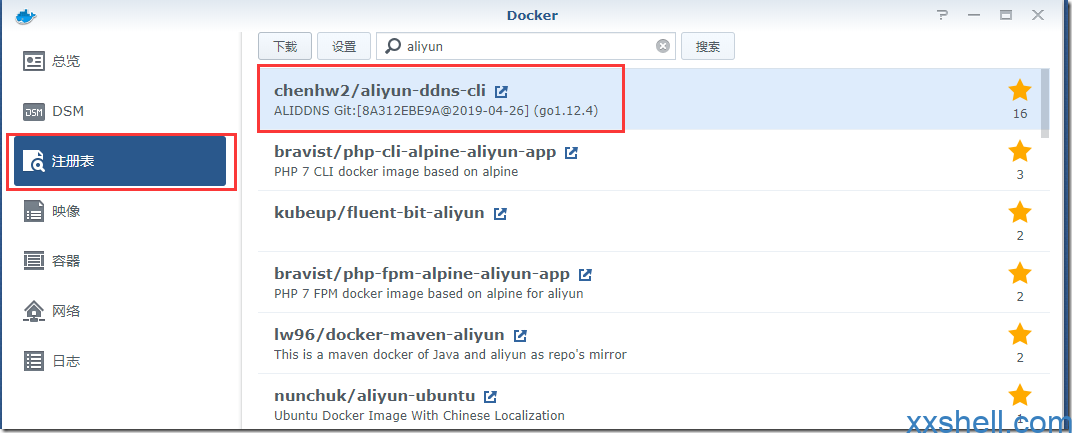
Task: Open Docker help question mark
Action: (943, 15)
